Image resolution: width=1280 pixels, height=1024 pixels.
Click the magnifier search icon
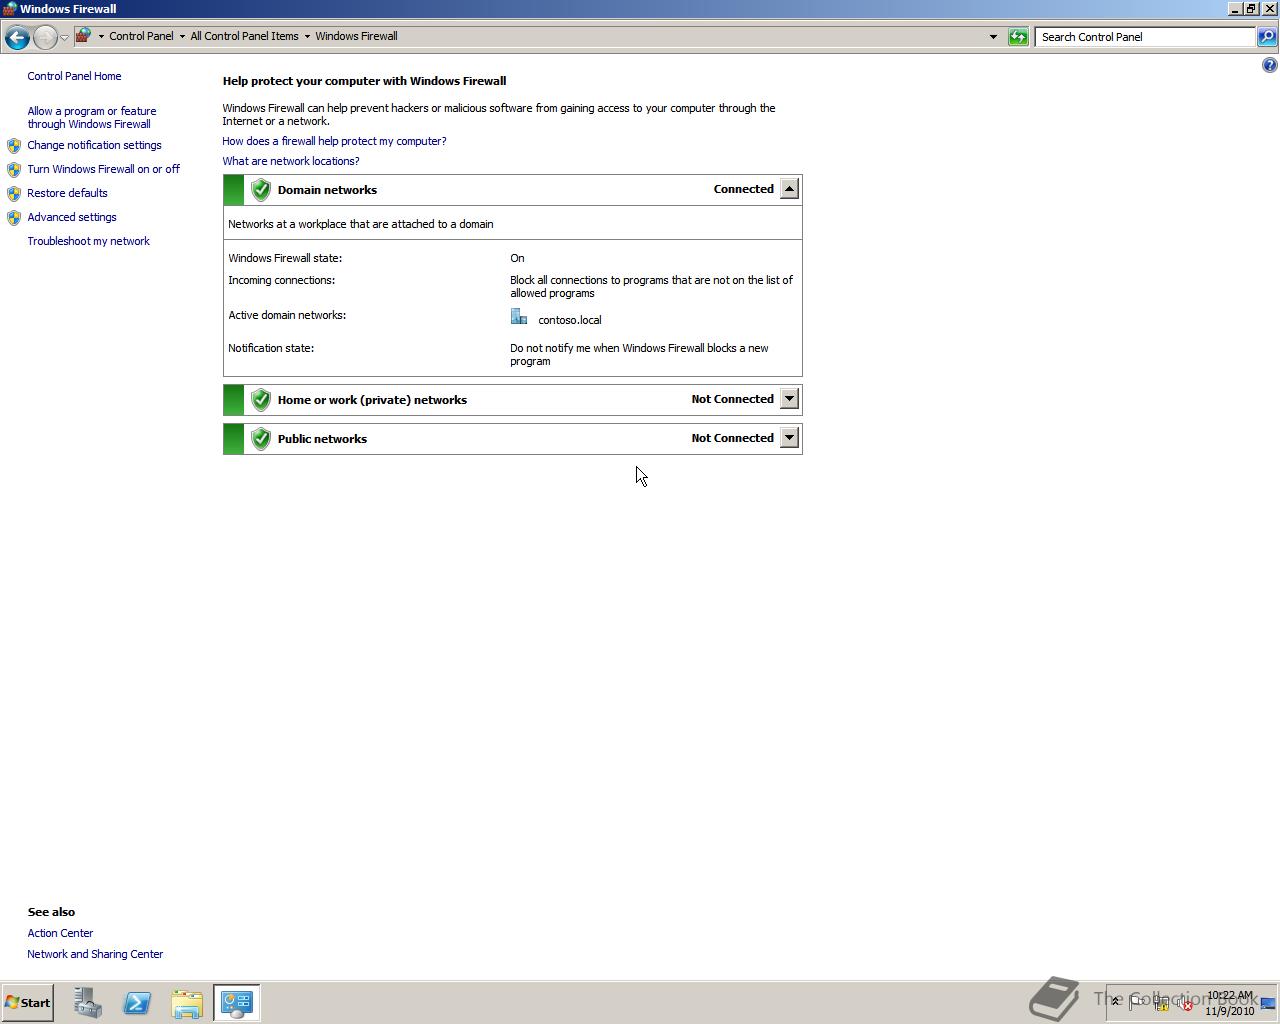coord(1266,37)
